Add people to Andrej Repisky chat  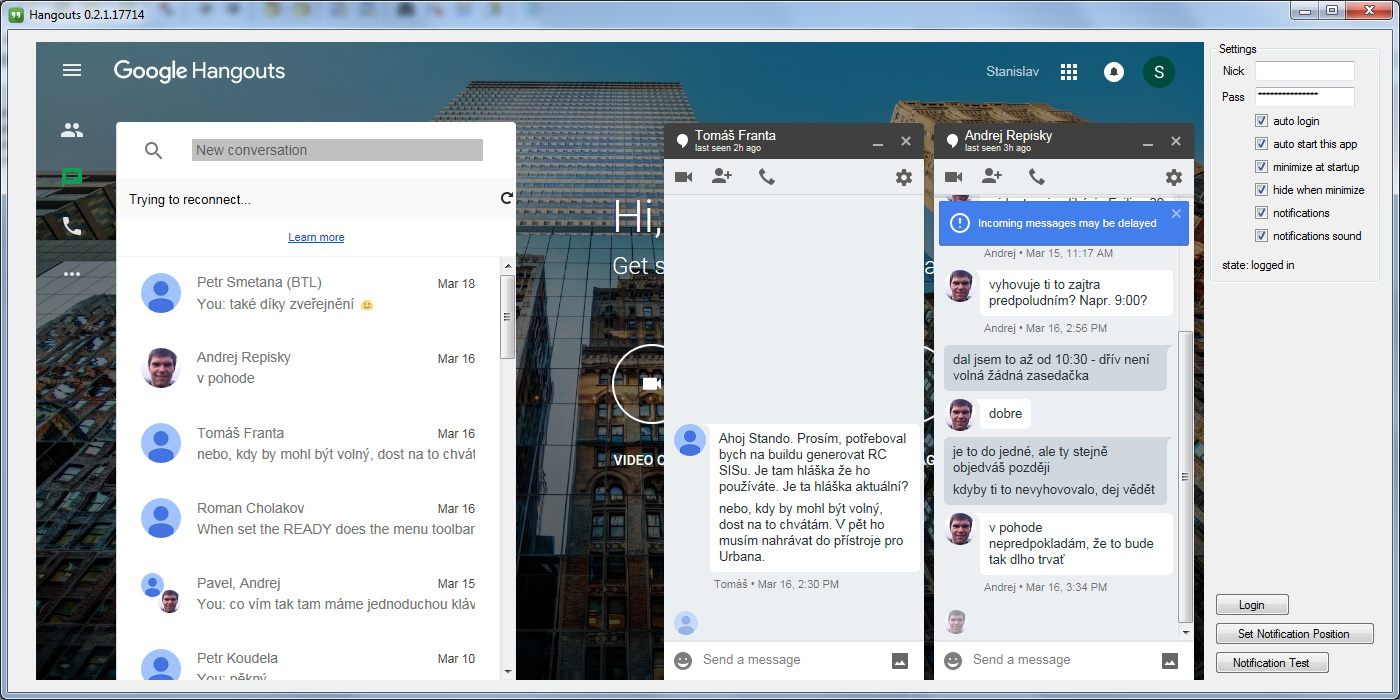pyautogui.click(x=992, y=177)
